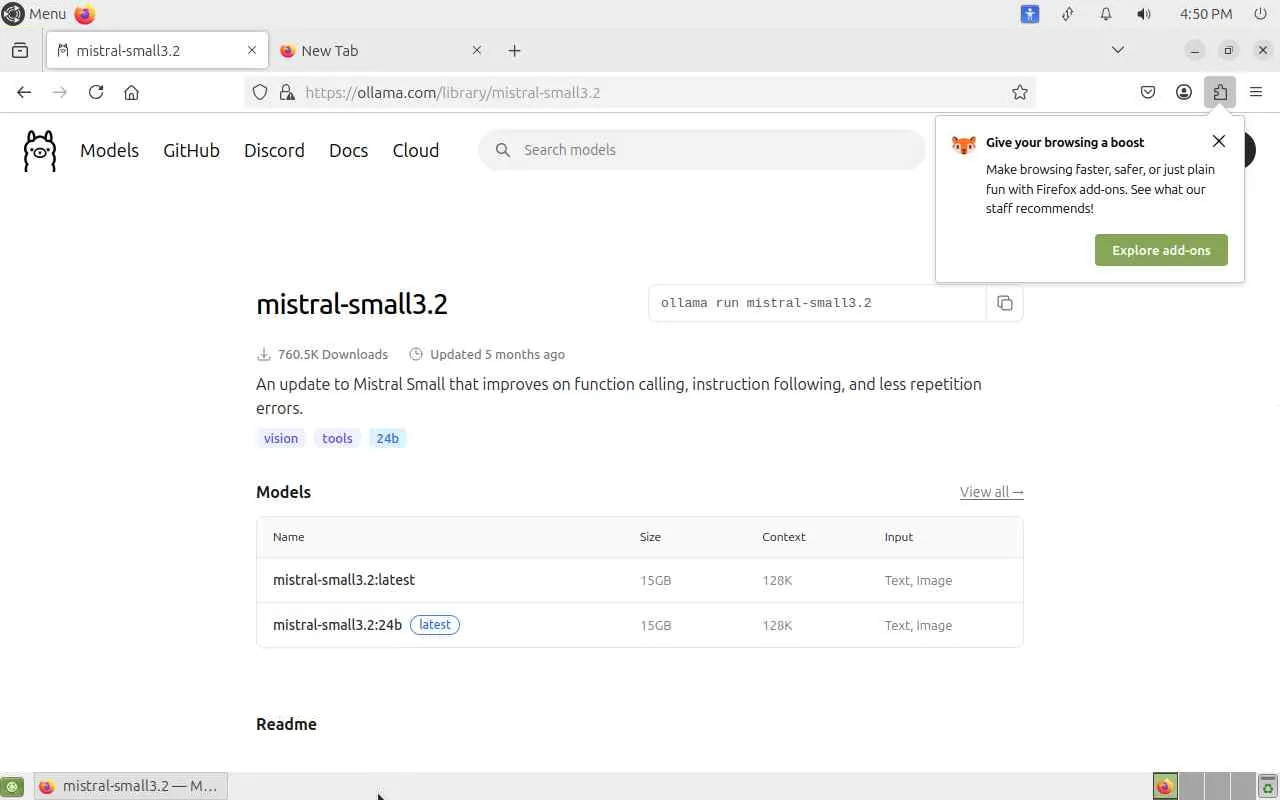Open the Firefox extensions button
1280x800 pixels.
pyautogui.click(x=1220, y=92)
